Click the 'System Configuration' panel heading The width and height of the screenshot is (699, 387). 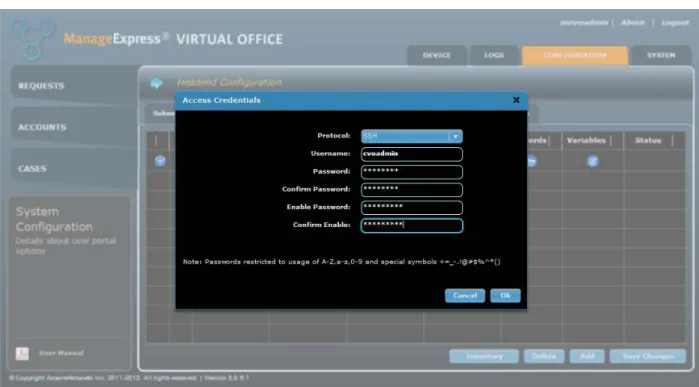[x=54, y=219]
